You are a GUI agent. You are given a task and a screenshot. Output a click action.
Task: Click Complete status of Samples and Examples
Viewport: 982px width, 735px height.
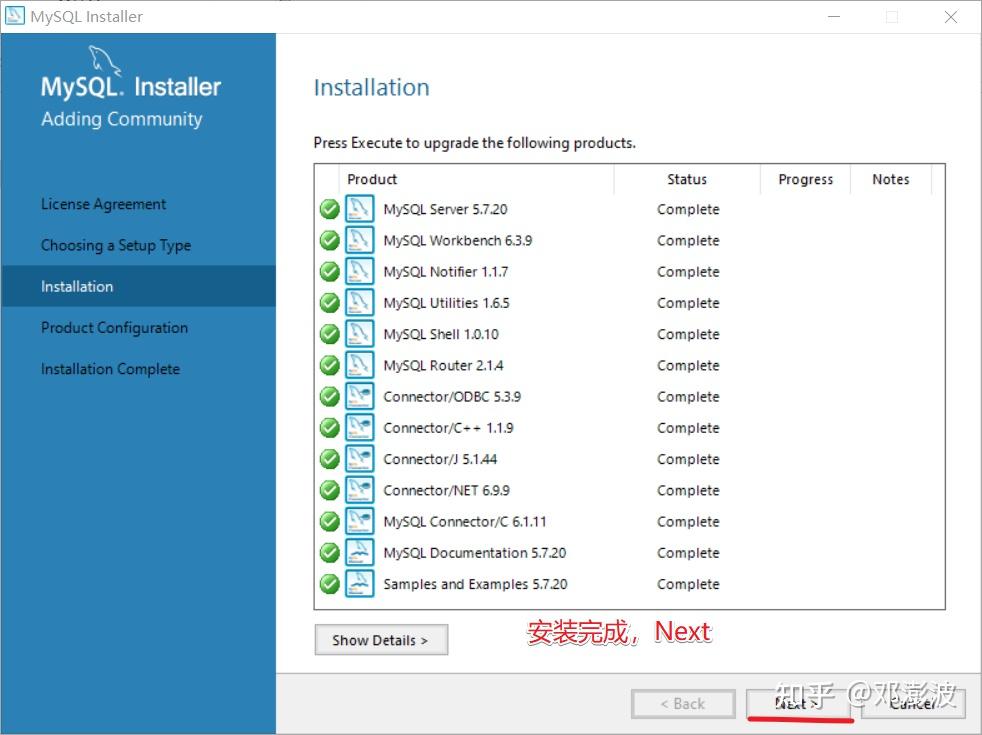688,585
